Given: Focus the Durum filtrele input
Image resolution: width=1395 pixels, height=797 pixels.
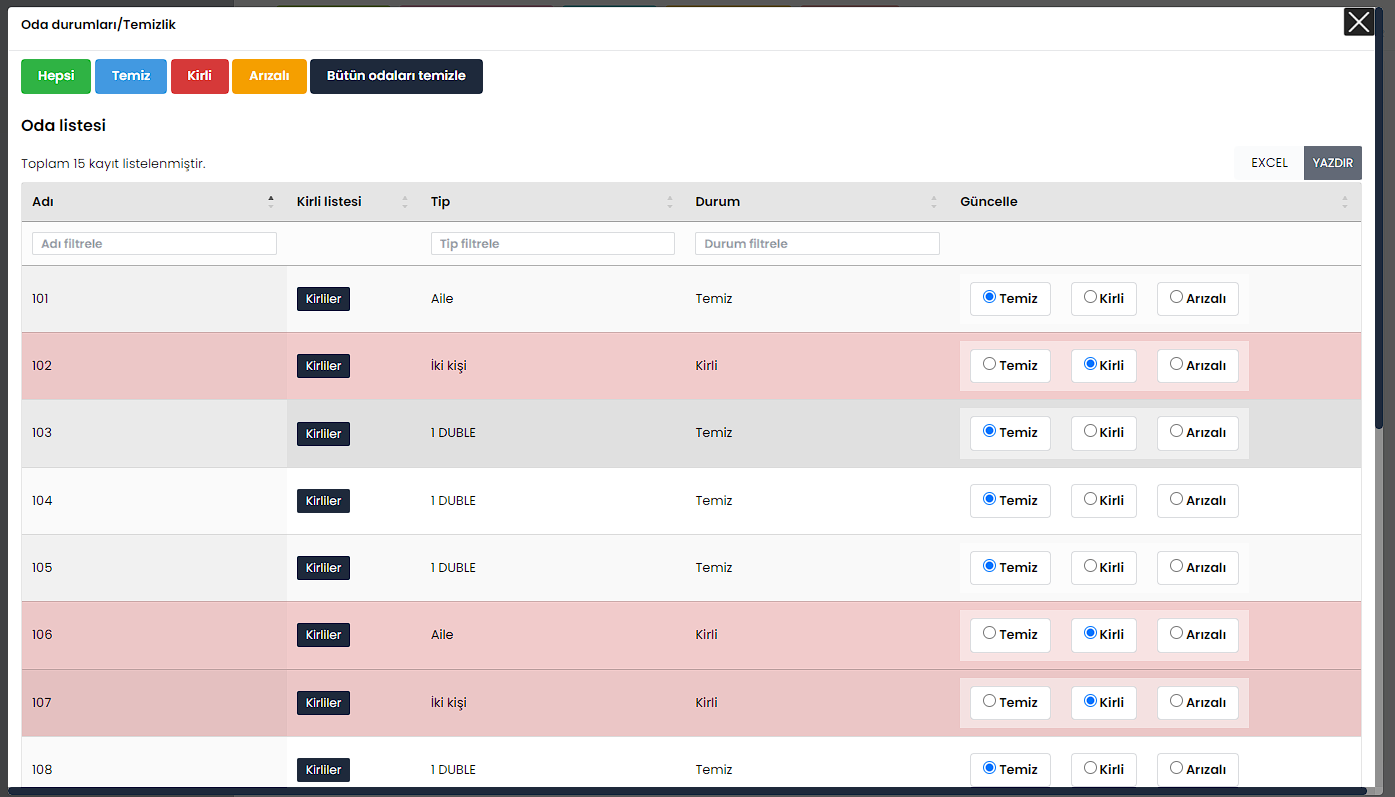Looking at the screenshot, I should click(x=817, y=243).
